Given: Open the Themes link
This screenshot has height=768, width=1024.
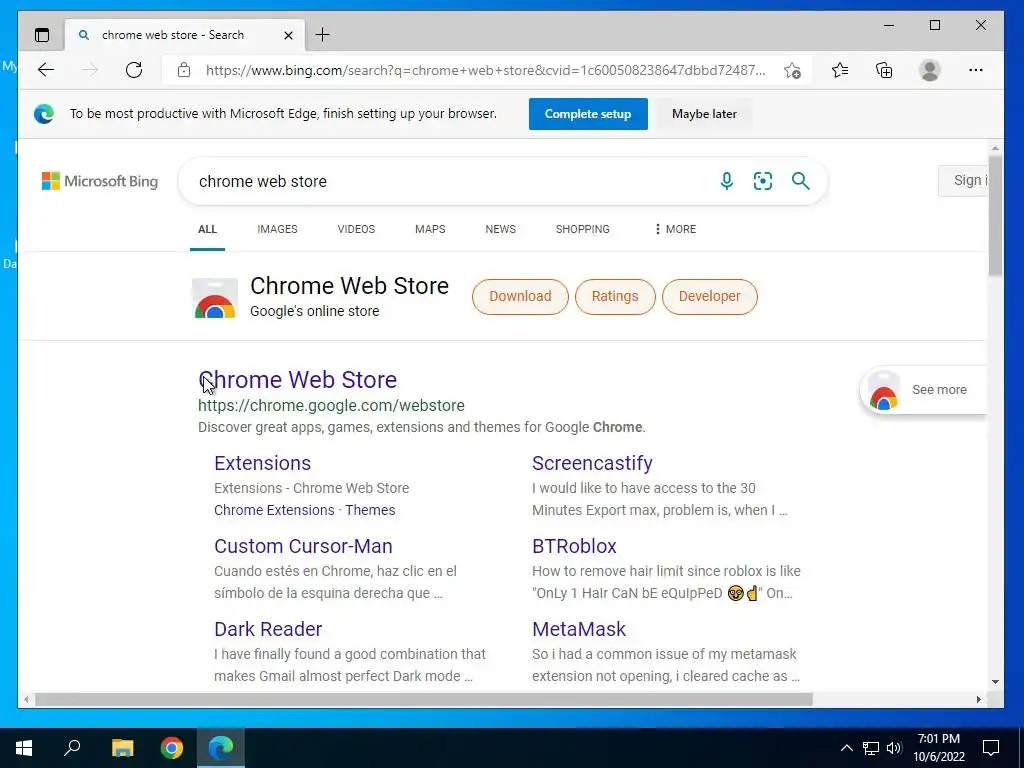Looking at the screenshot, I should pos(370,510).
